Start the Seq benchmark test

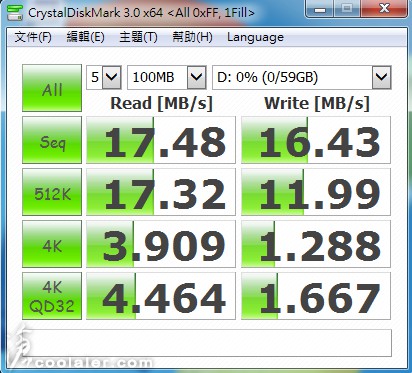pos(52,140)
